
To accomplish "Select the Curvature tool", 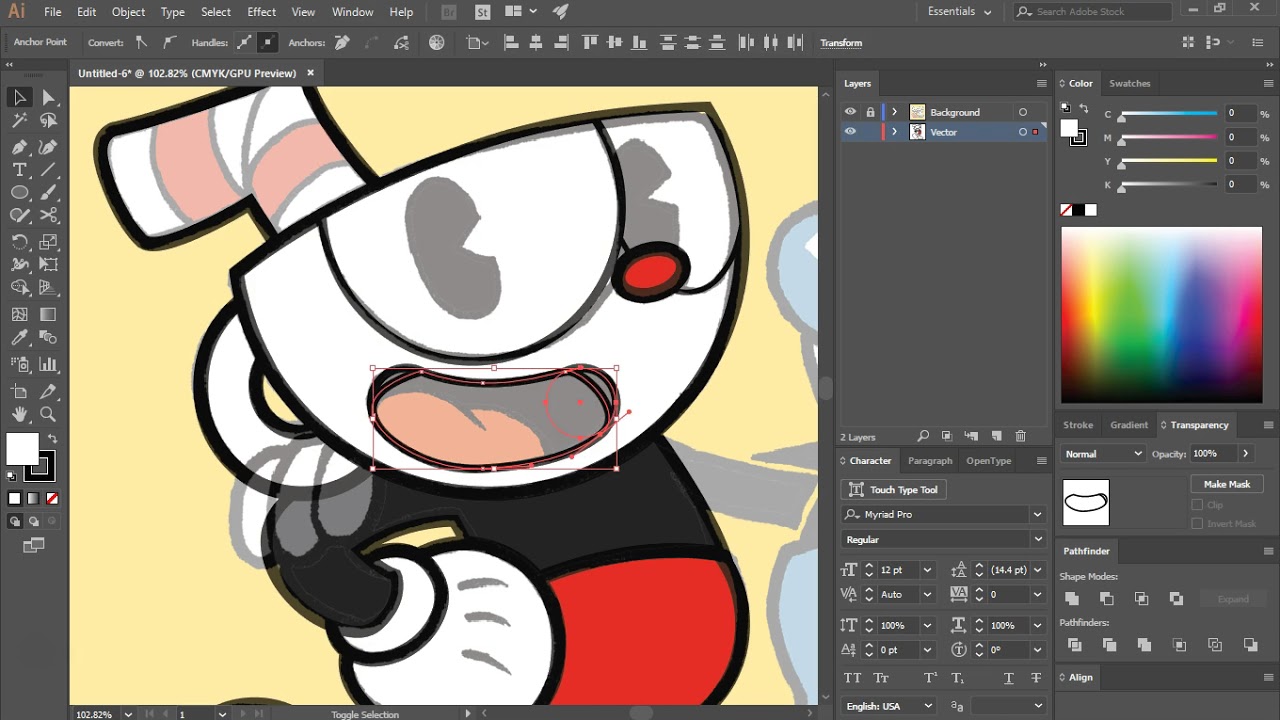I will pos(48,146).
